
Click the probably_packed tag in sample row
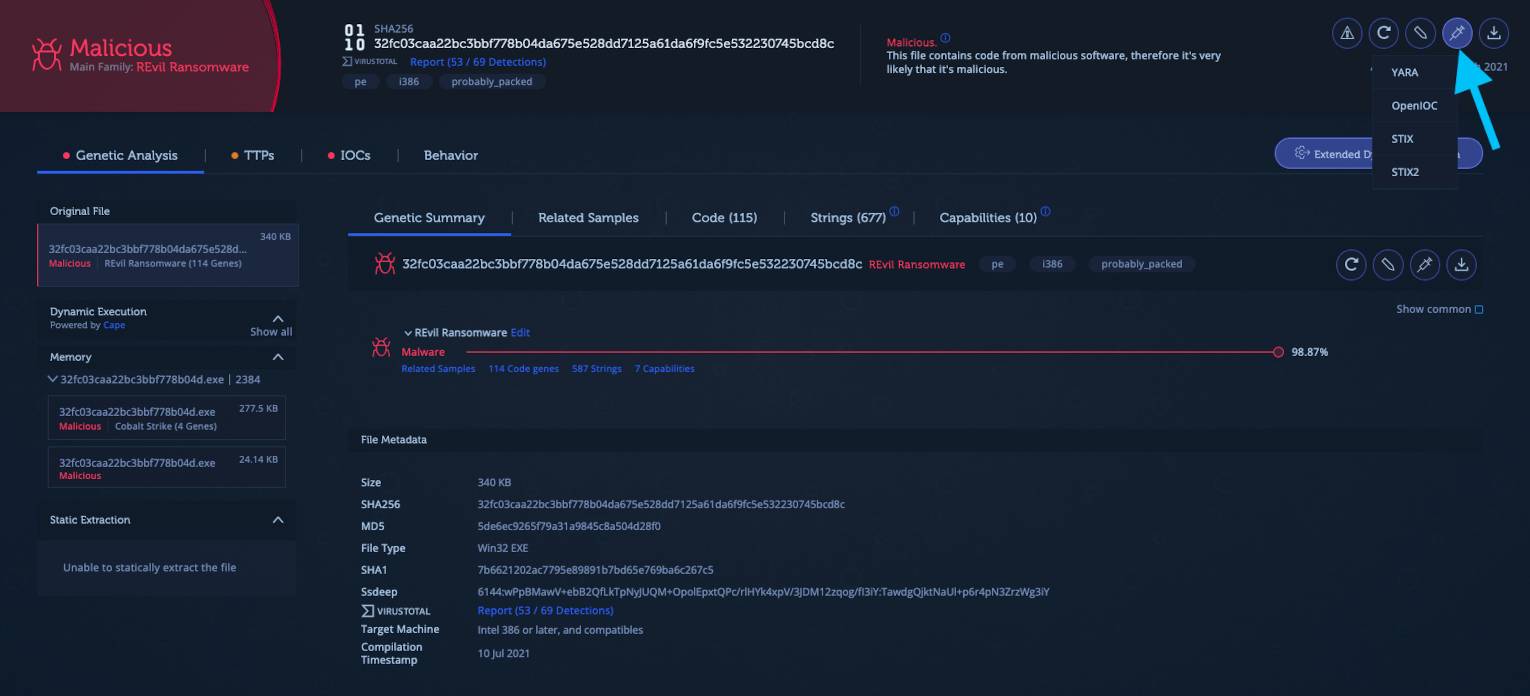tap(1142, 265)
